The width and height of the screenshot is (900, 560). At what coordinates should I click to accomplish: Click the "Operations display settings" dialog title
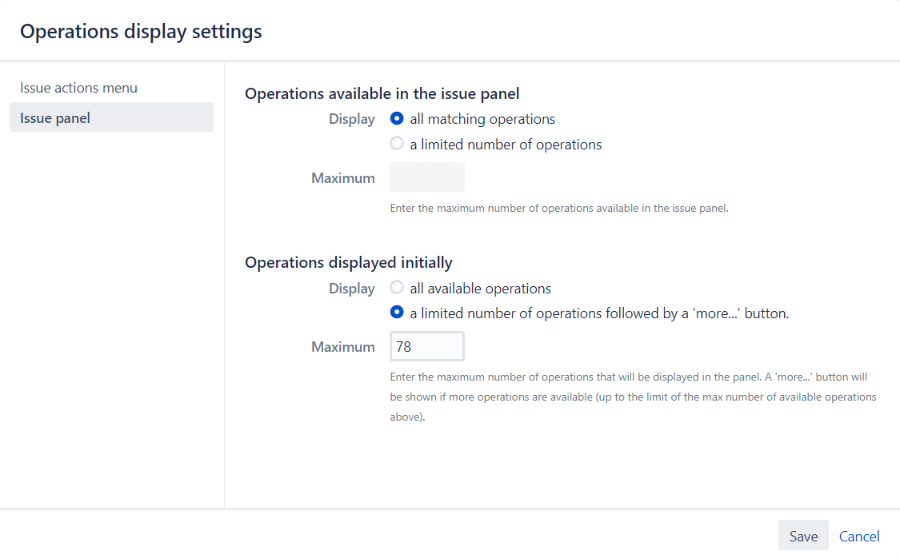(141, 31)
